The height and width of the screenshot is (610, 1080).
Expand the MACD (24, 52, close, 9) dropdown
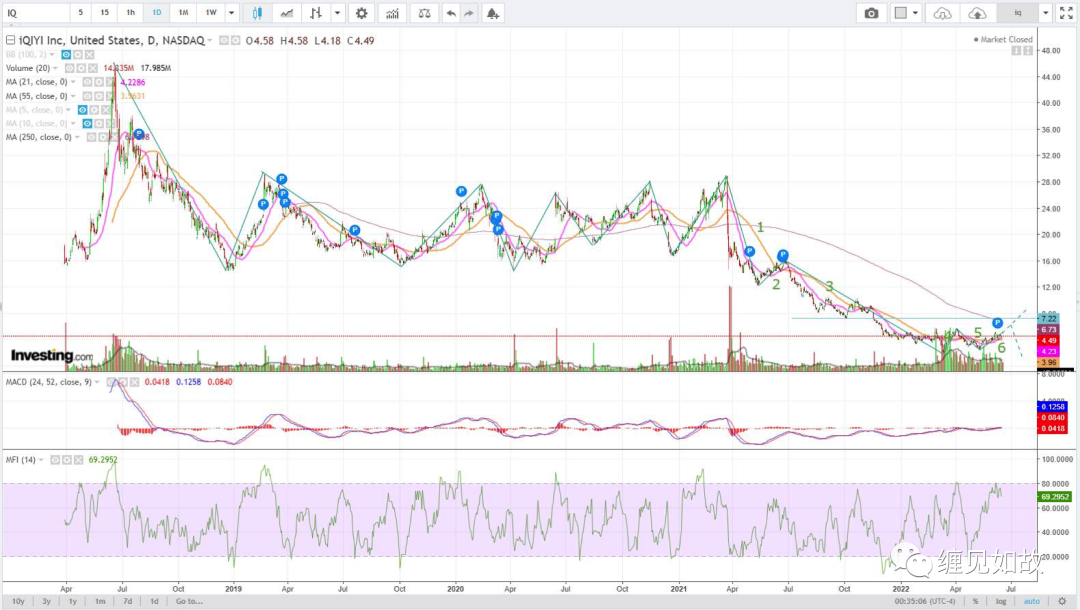click(97, 382)
